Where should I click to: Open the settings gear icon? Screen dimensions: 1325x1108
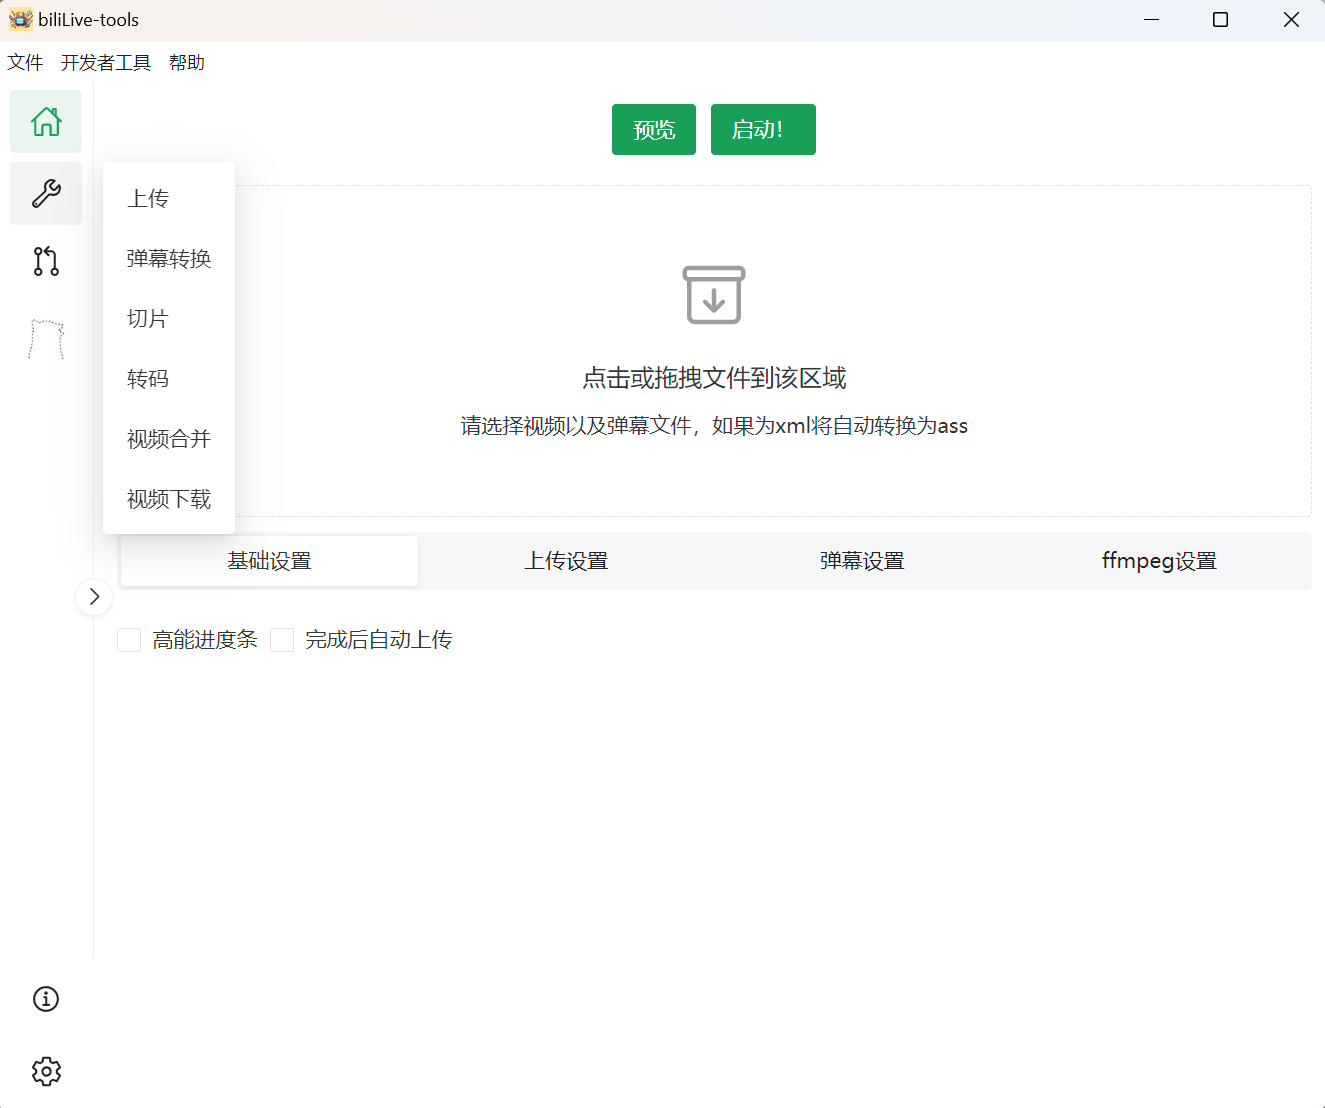point(46,1071)
